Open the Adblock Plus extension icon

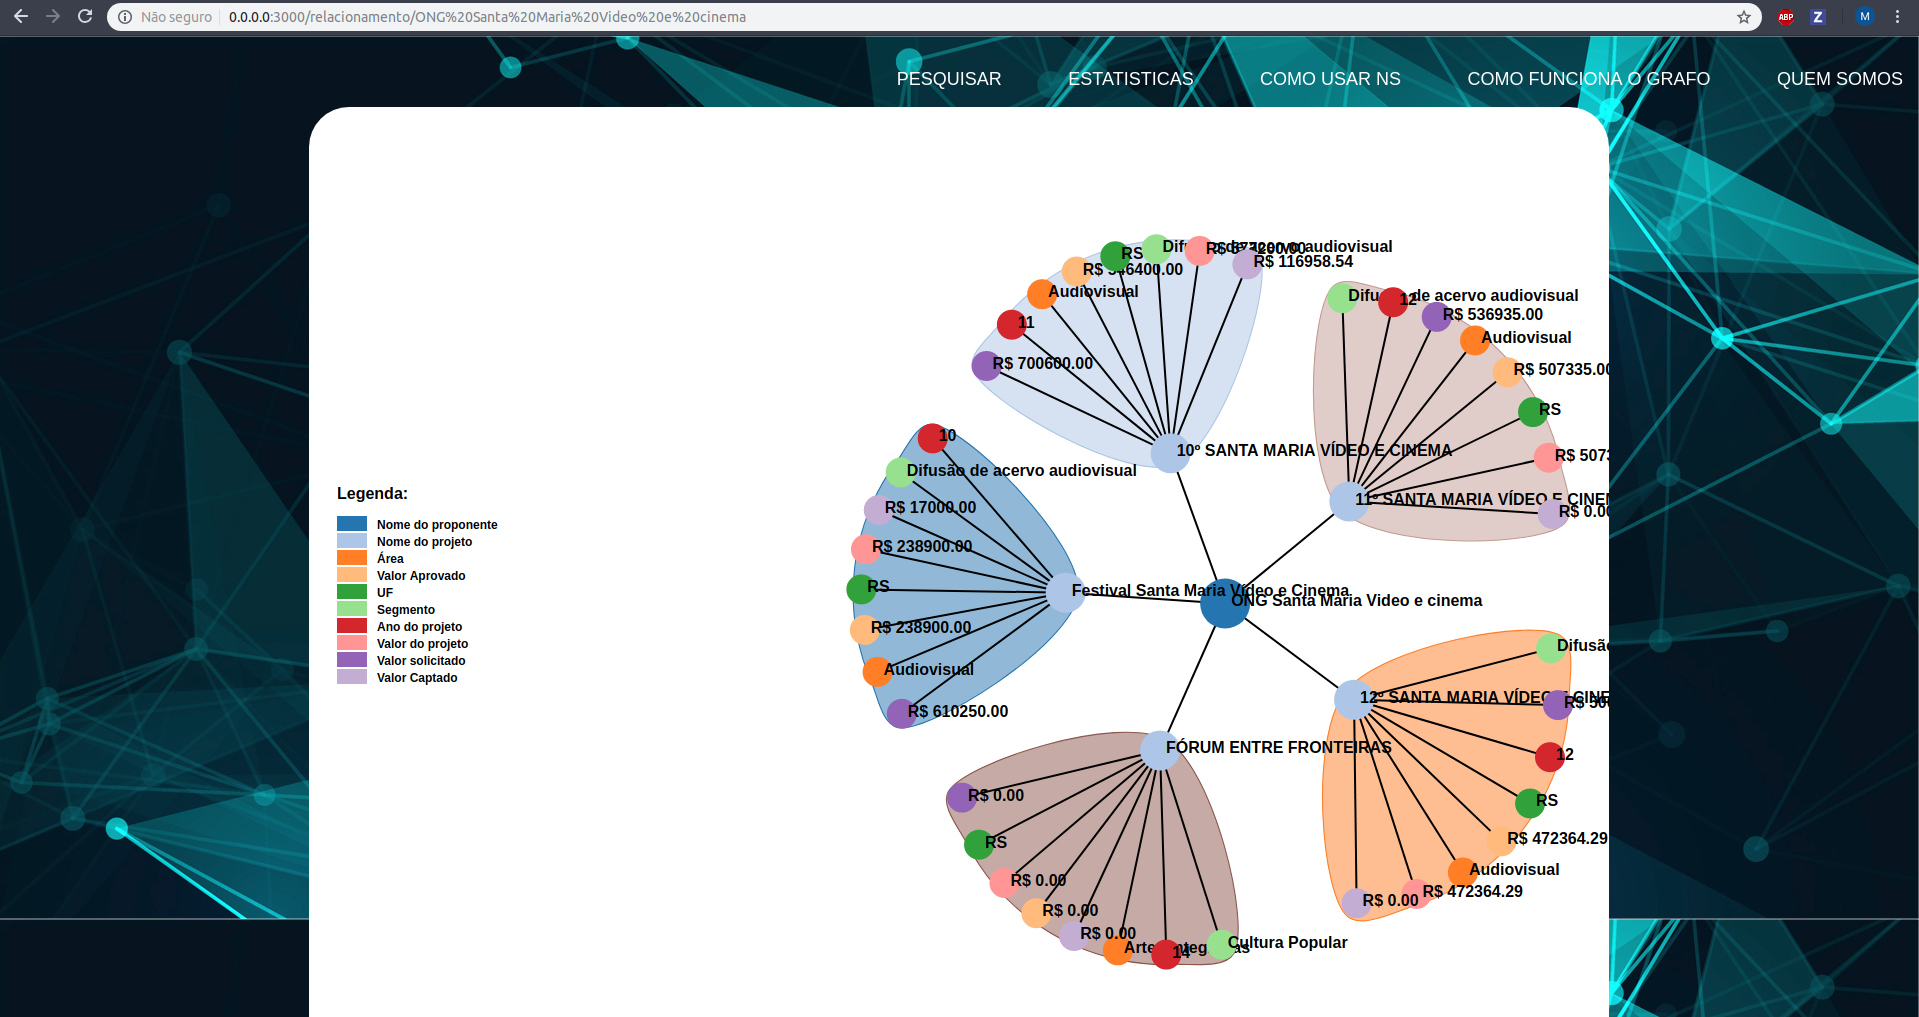point(1786,17)
